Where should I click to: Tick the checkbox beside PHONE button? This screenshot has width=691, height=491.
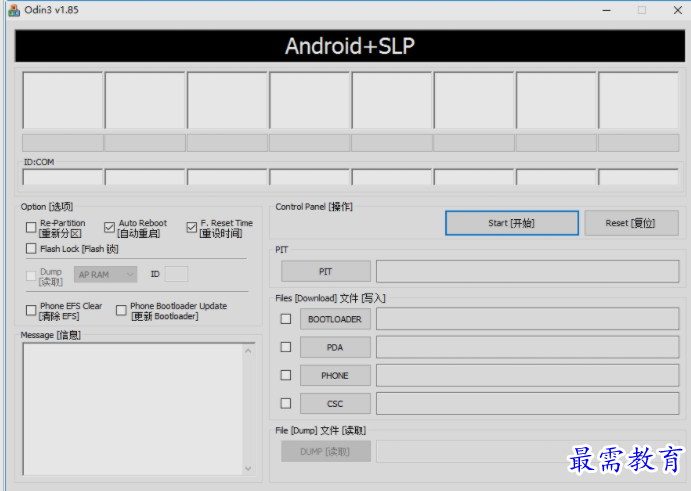click(286, 375)
